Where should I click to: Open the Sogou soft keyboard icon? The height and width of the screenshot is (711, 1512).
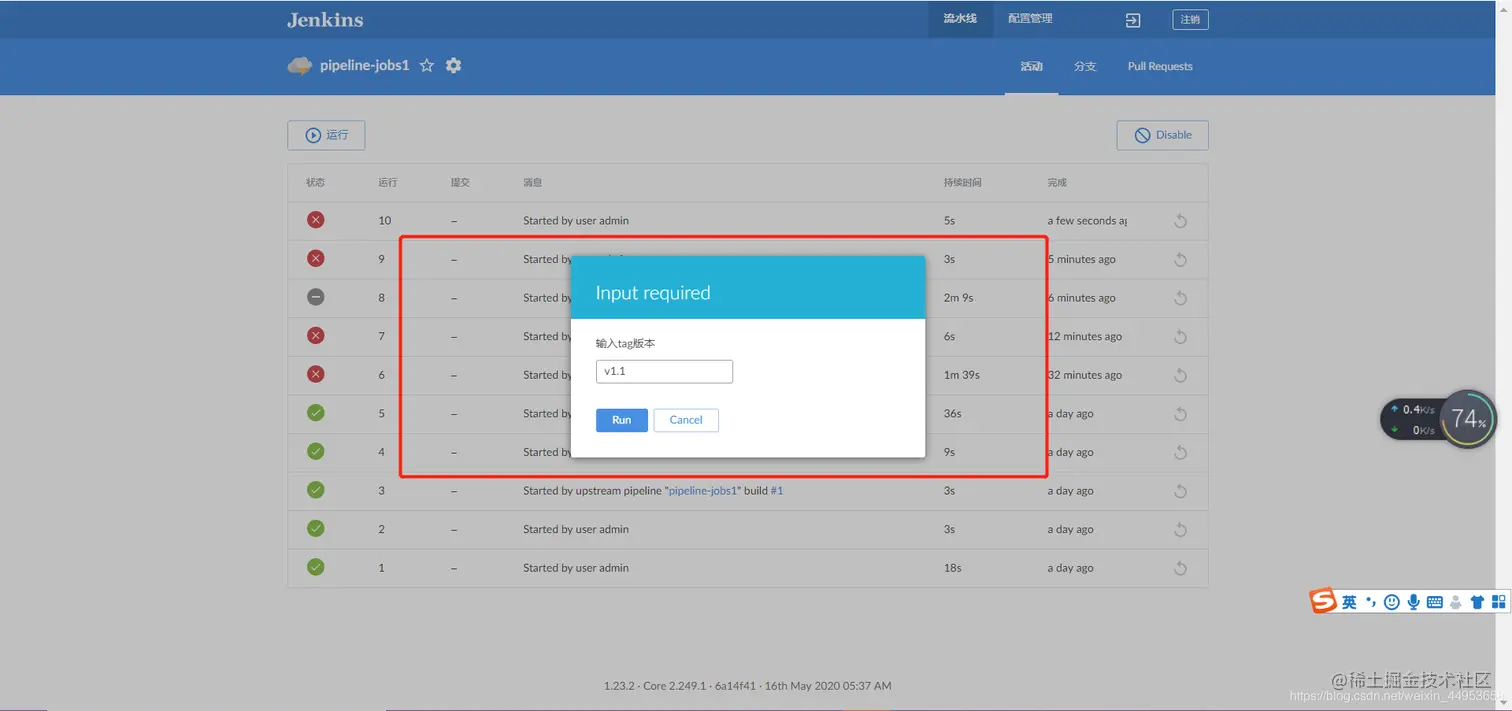coord(1435,602)
